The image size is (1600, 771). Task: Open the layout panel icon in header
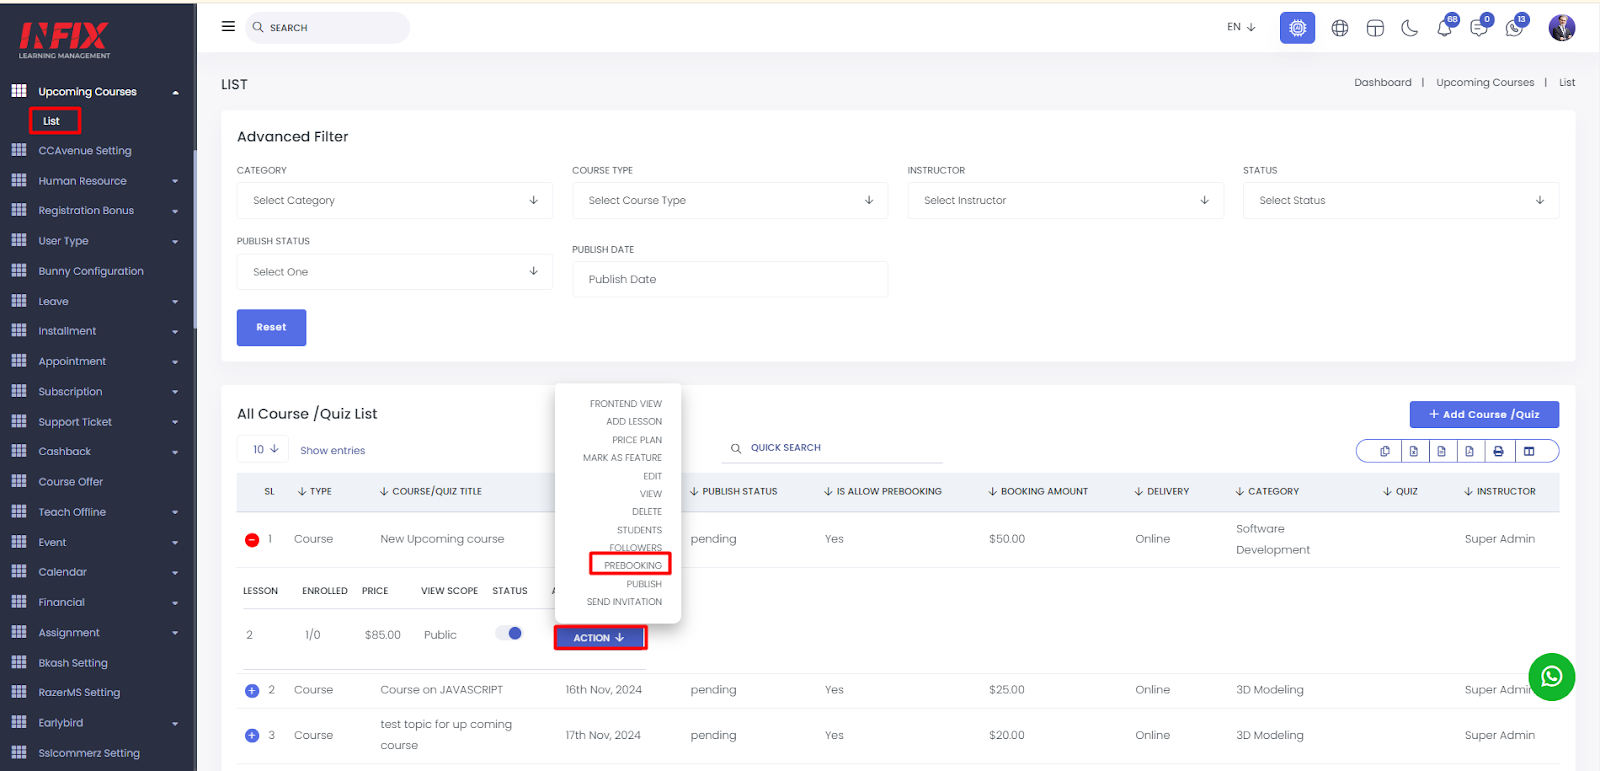[x=1375, y=28]
